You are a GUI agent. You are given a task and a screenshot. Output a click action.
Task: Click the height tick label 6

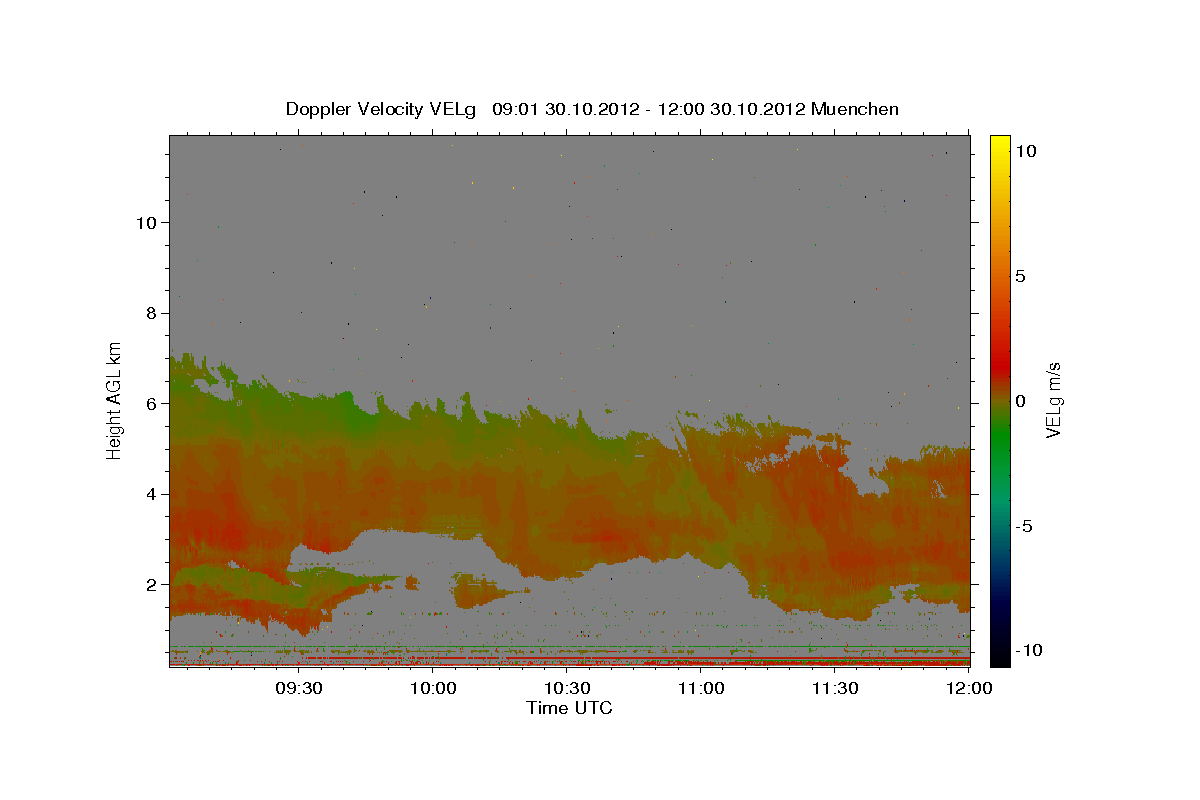(x=151, y=403)
